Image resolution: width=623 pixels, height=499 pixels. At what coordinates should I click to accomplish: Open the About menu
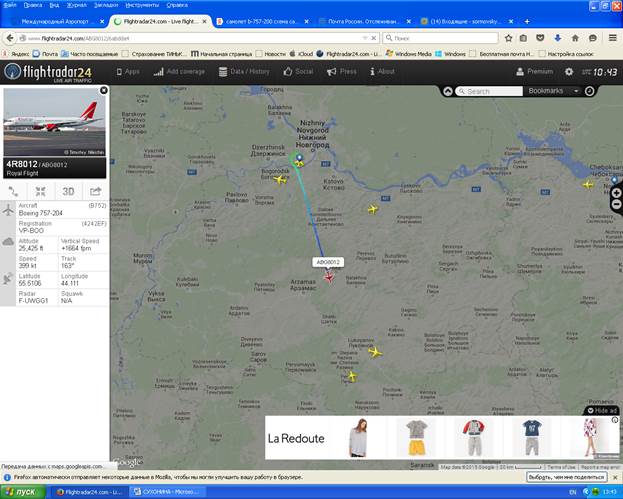[382, 72]
